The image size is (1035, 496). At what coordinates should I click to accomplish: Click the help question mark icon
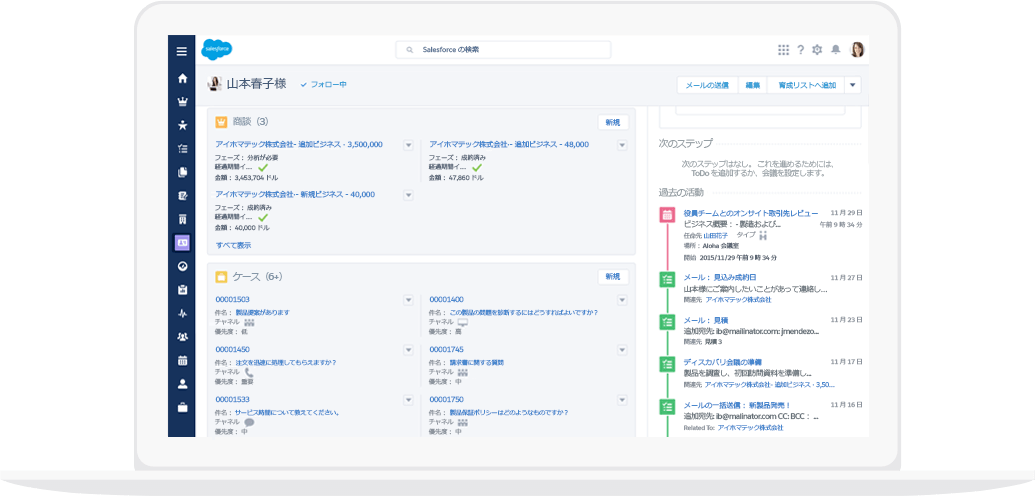pyautogui.click(x=800, y=50)
